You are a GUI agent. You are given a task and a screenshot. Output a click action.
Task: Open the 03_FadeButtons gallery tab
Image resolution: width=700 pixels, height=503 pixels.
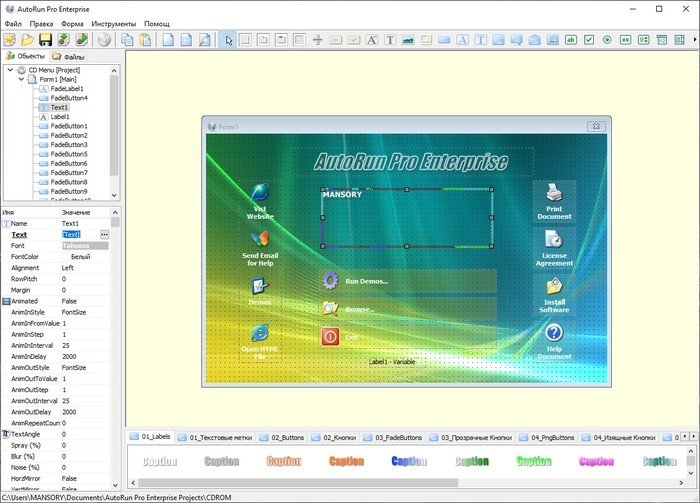click(393, 437)
